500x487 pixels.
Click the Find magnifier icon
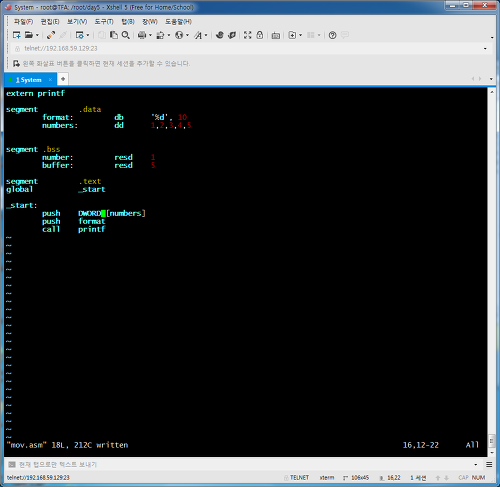coord(126,35)
